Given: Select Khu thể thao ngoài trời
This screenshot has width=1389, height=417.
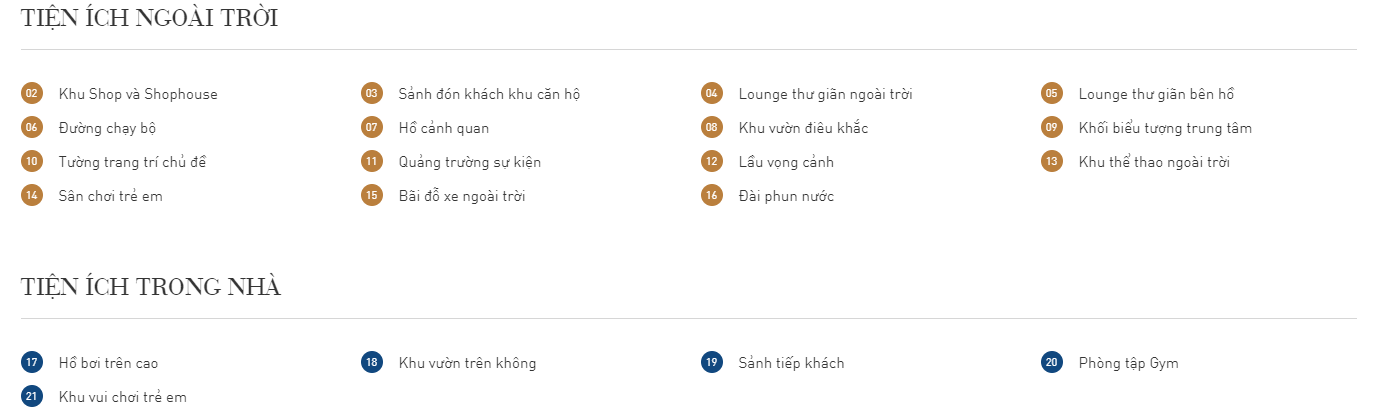Looking at the screenshot, I should coord(1154,162).
